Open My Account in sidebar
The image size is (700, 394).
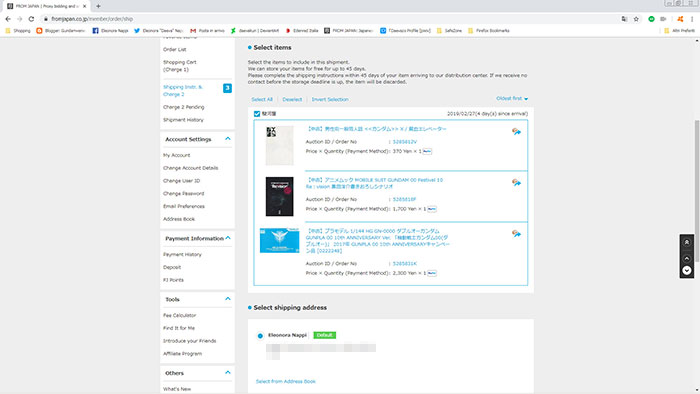177,155
